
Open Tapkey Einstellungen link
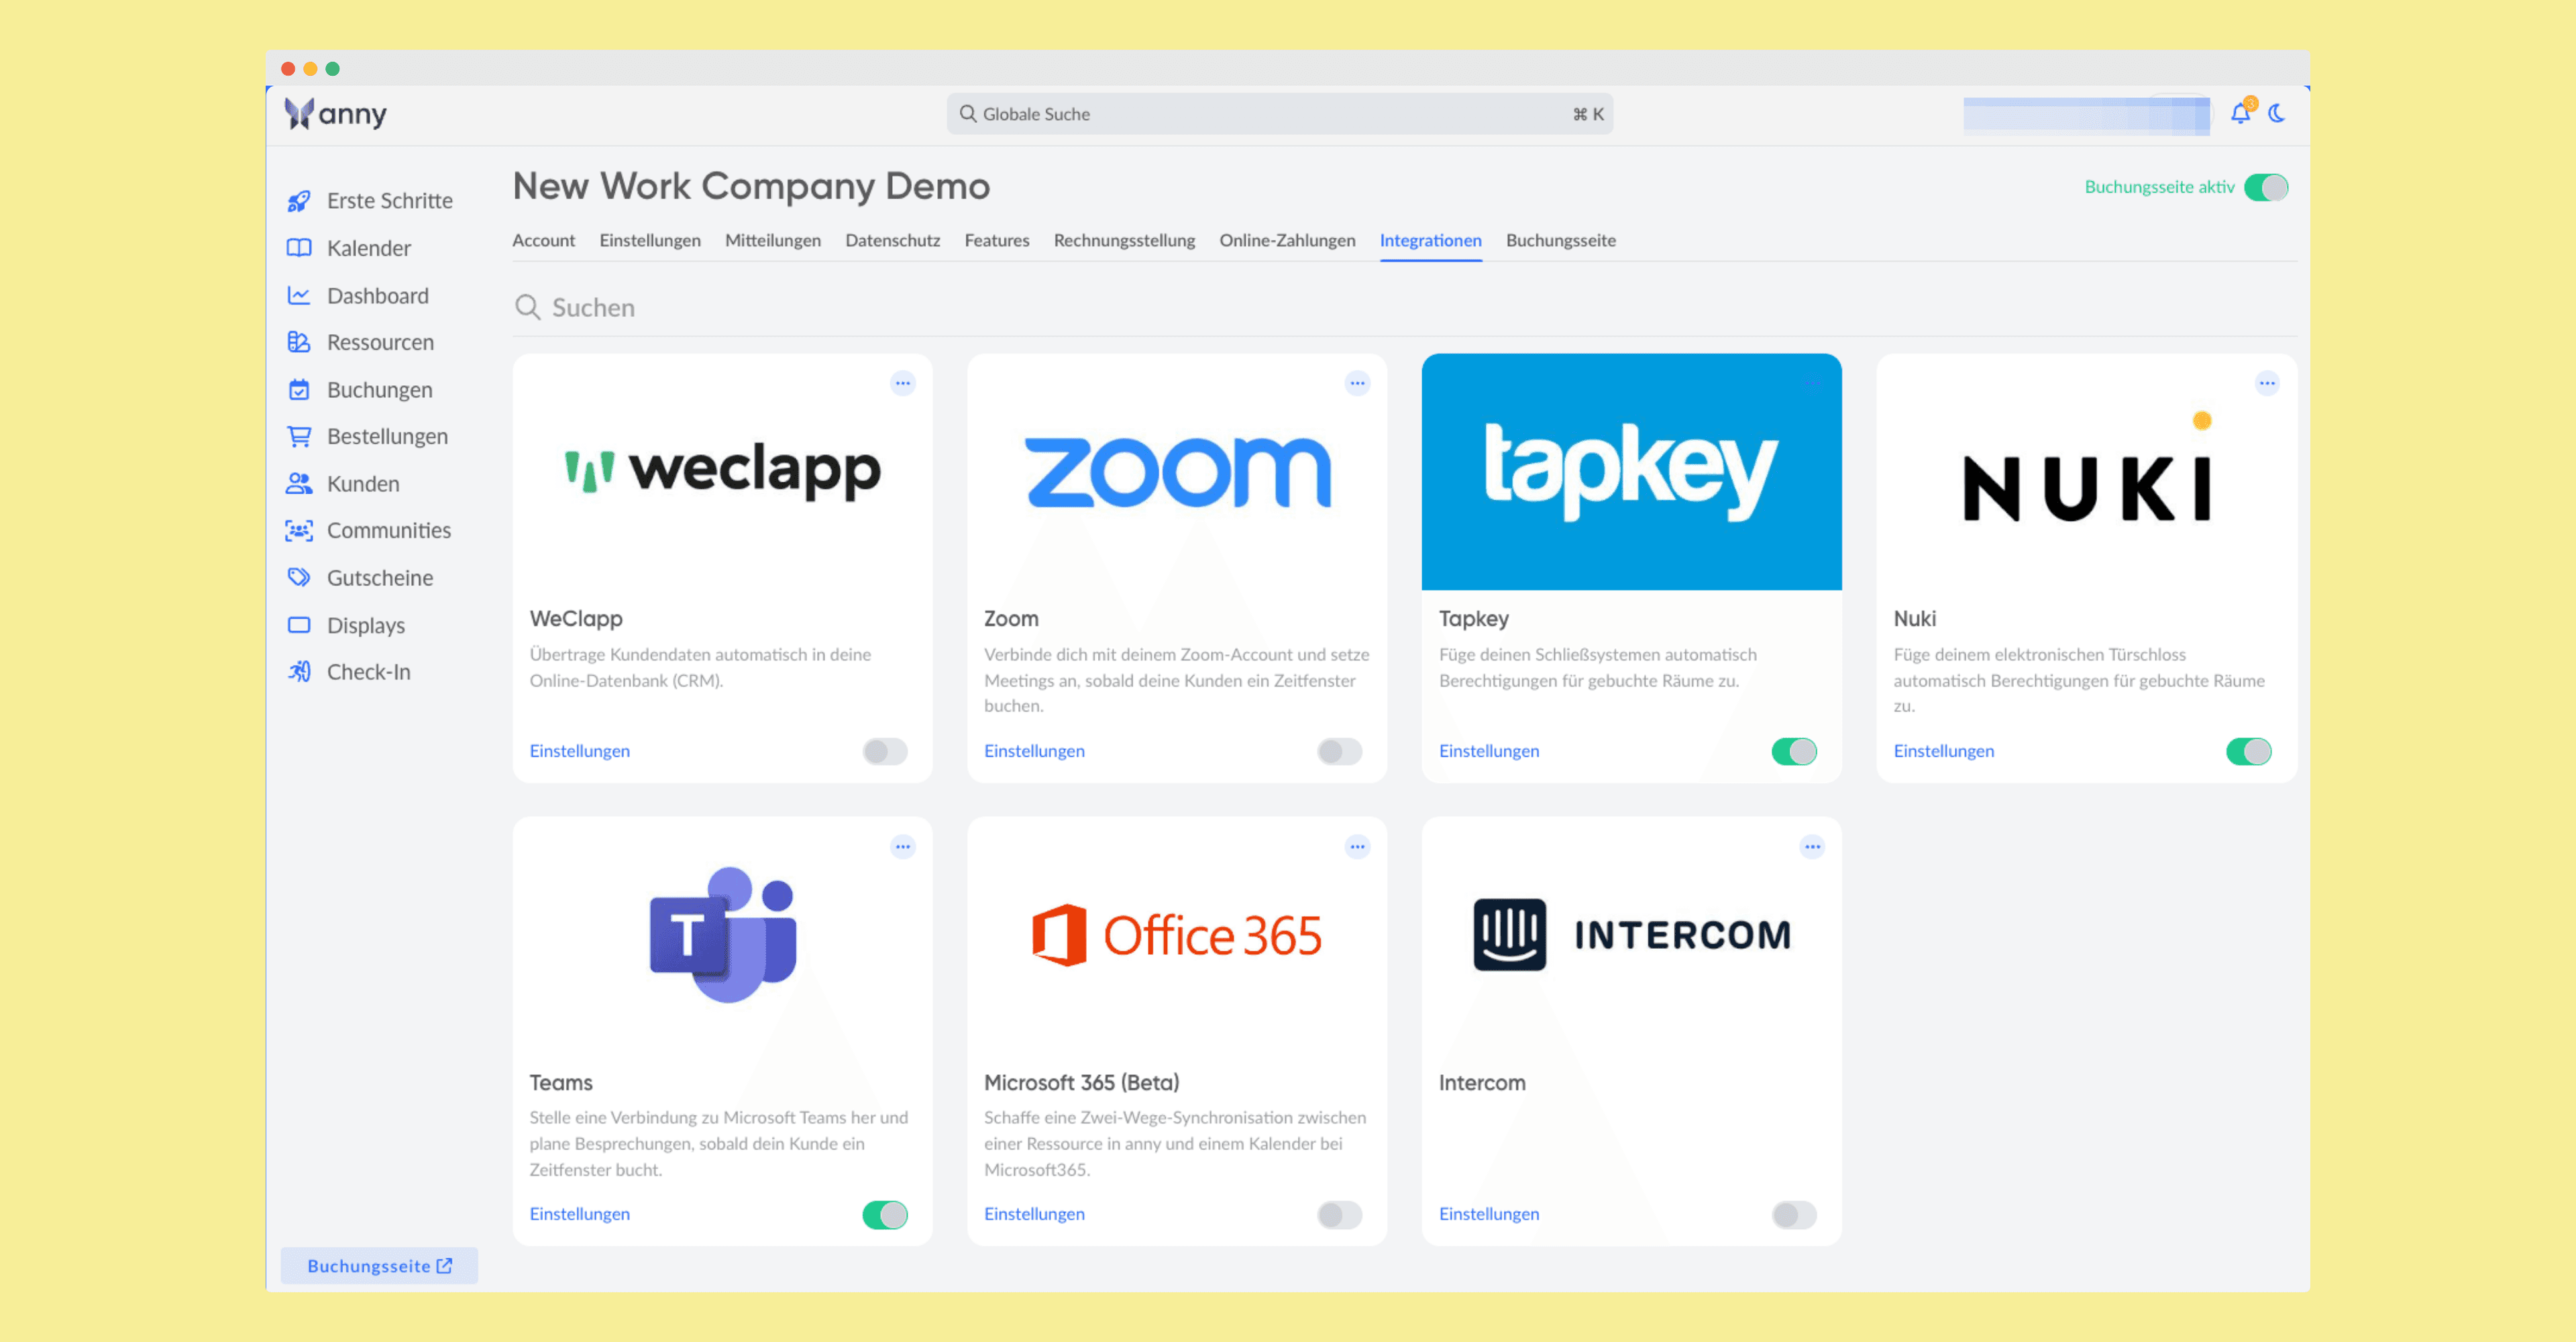1489,751
